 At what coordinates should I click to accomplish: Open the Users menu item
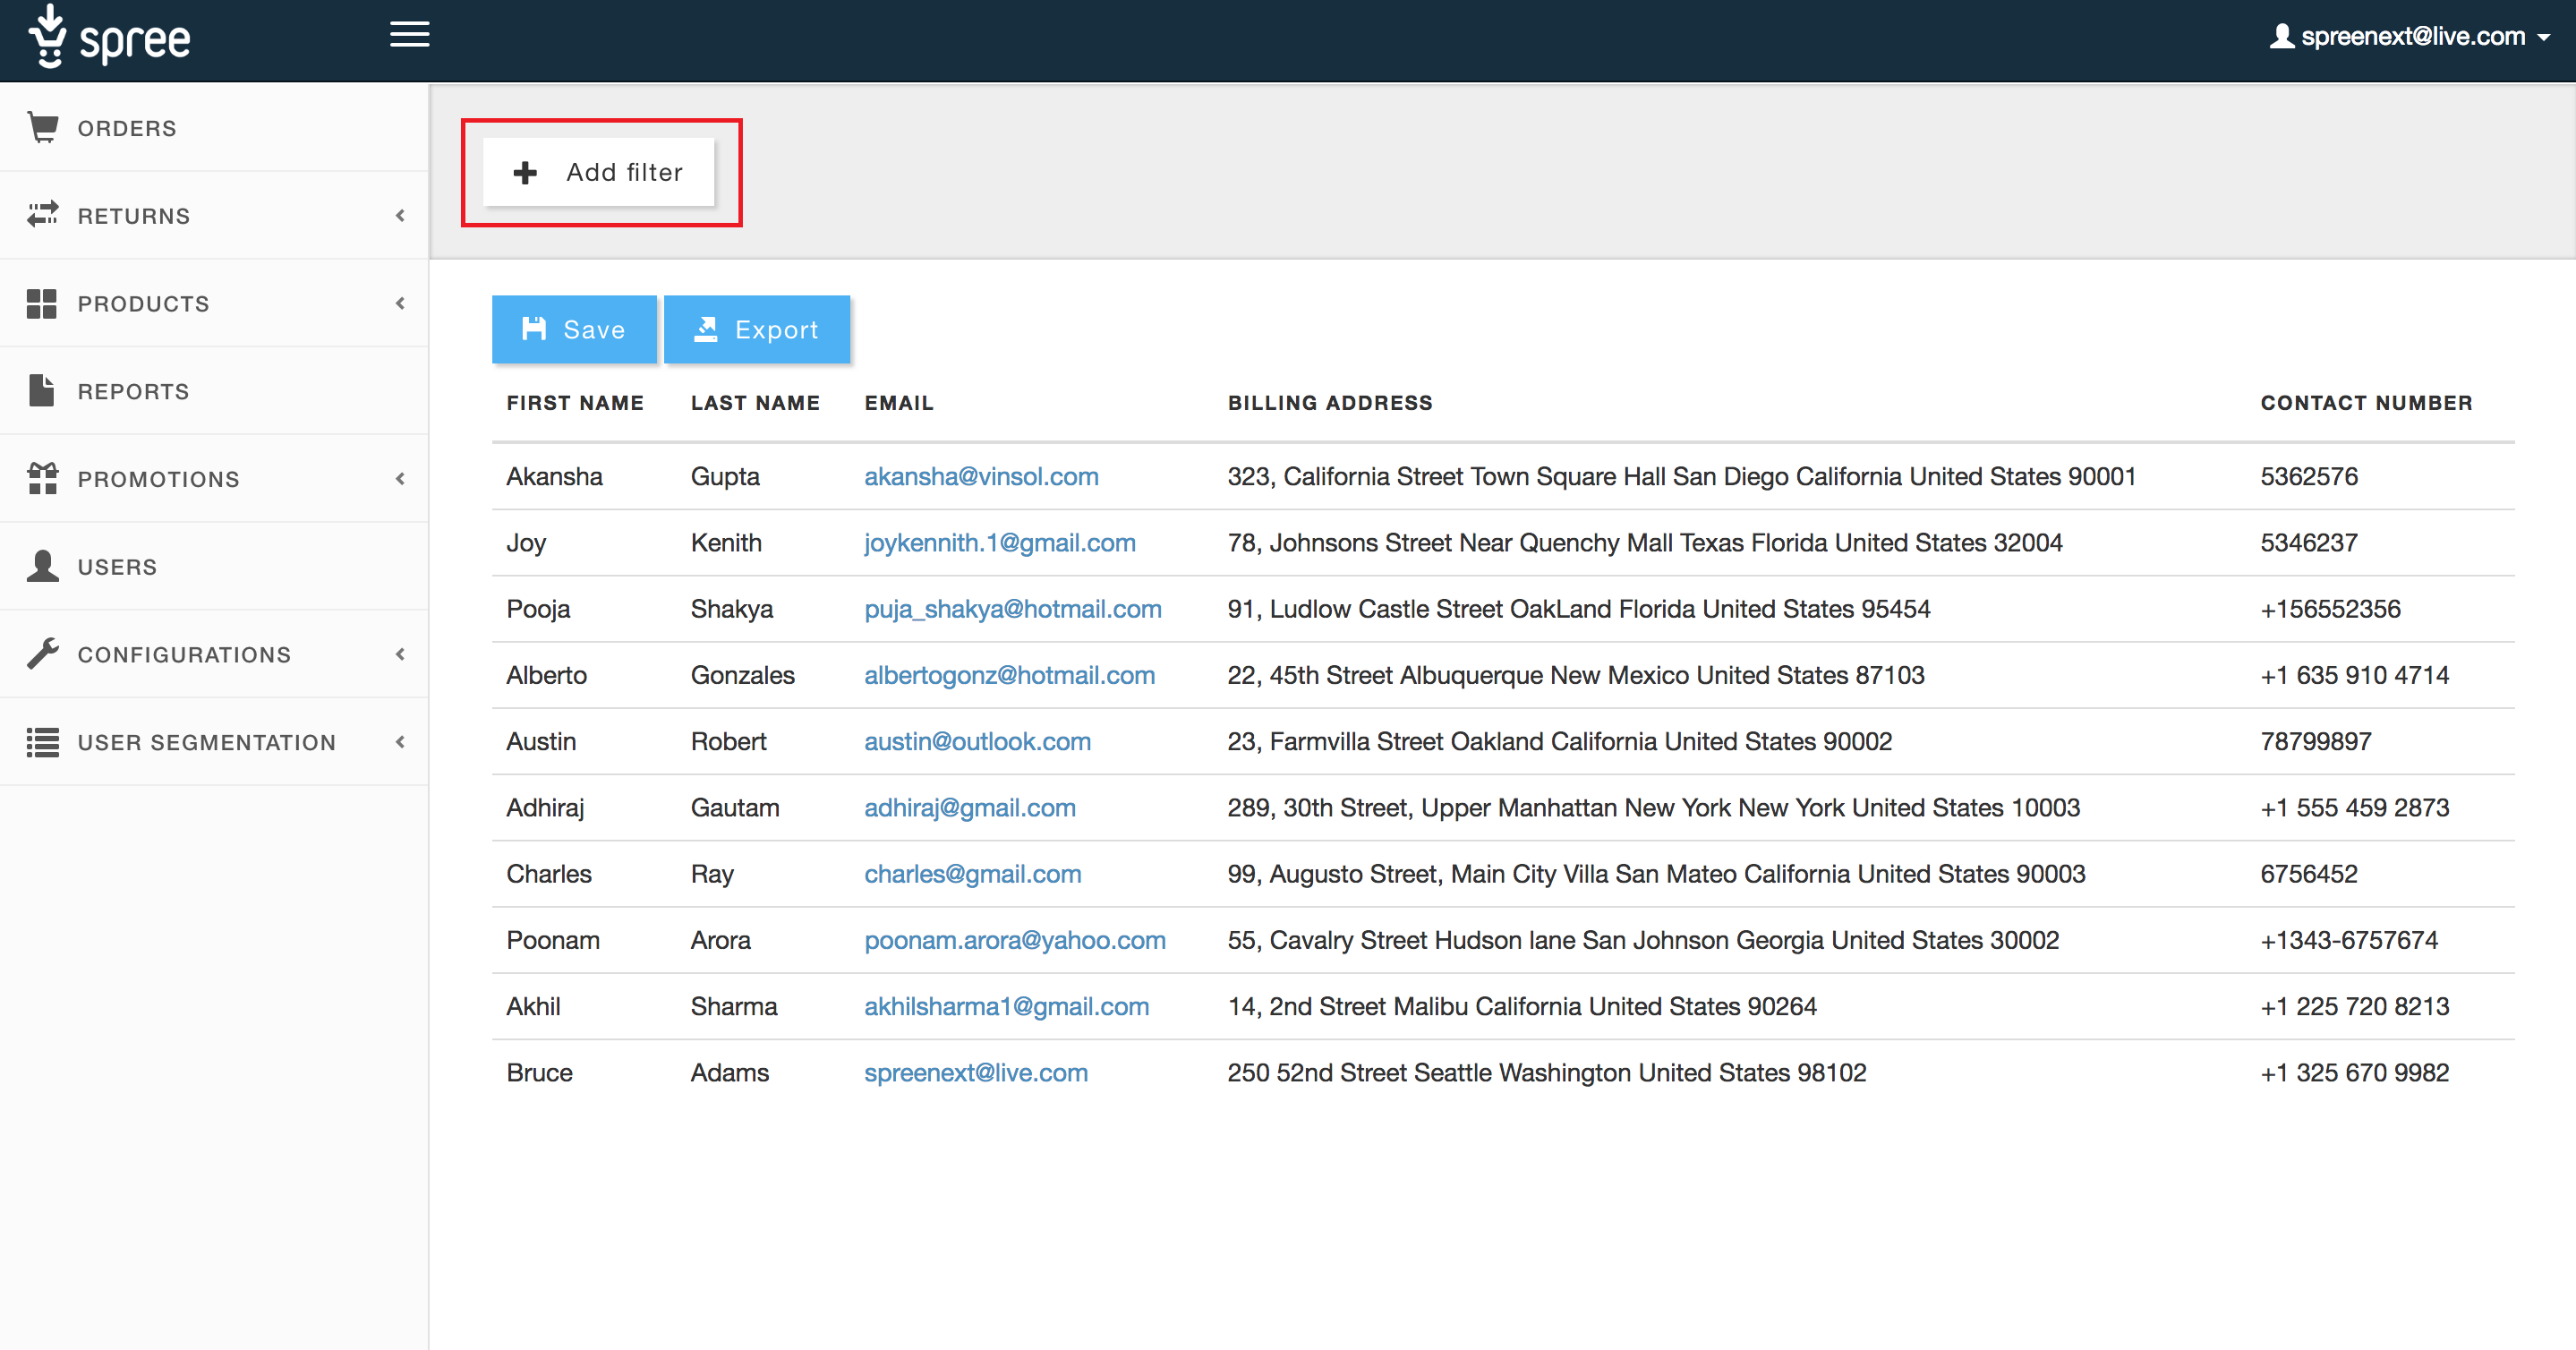pyautogui.click(x=117, y=567)
